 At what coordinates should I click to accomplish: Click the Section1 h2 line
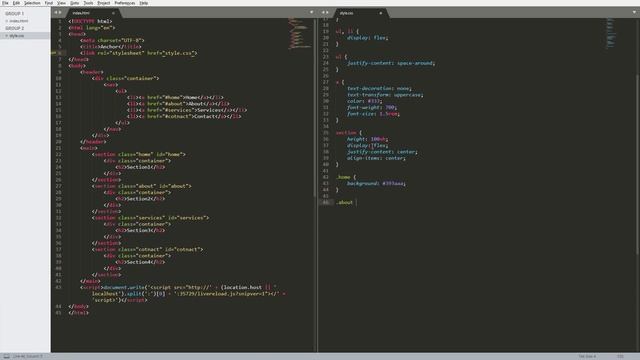(x=140, y=167)
